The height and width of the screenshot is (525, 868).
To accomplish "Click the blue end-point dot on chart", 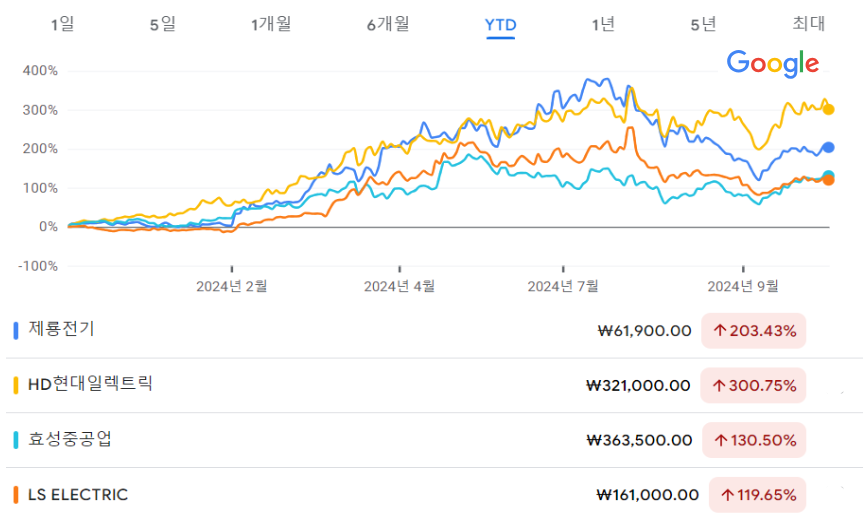I will click(828, 147).
